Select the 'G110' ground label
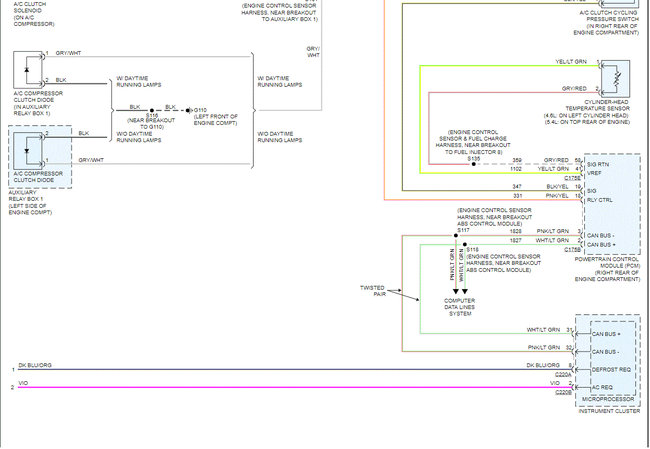The height and width of the screenshot is (449, 650). coord(200,110)
